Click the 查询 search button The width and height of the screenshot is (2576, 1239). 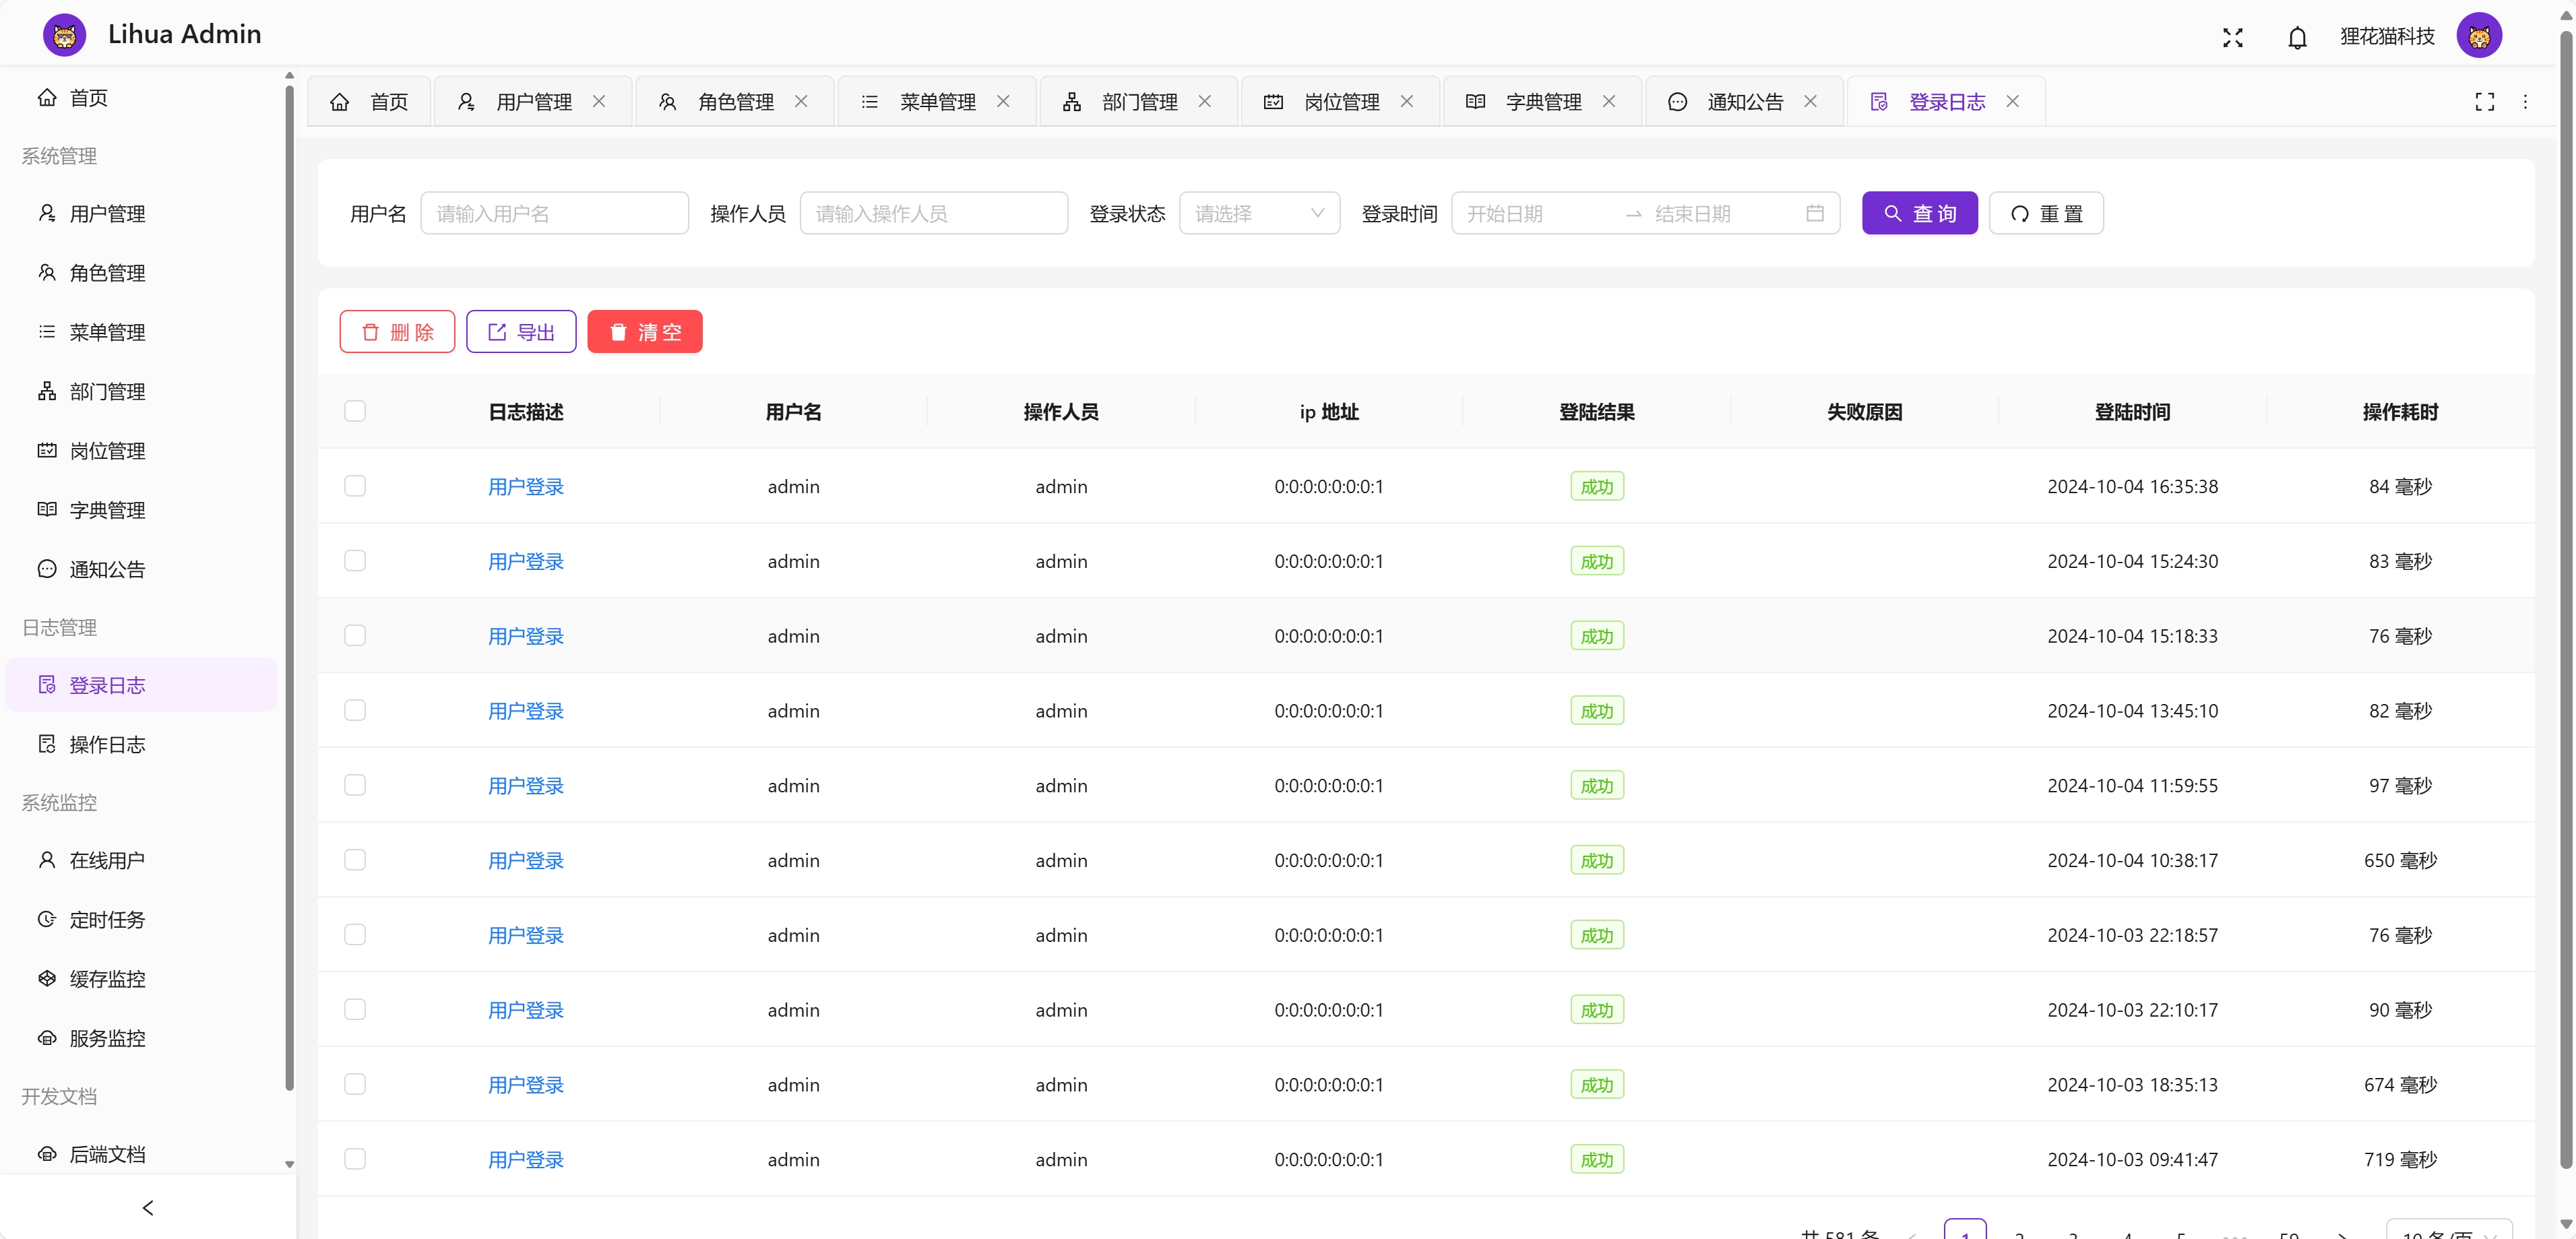pos(1919,213)
